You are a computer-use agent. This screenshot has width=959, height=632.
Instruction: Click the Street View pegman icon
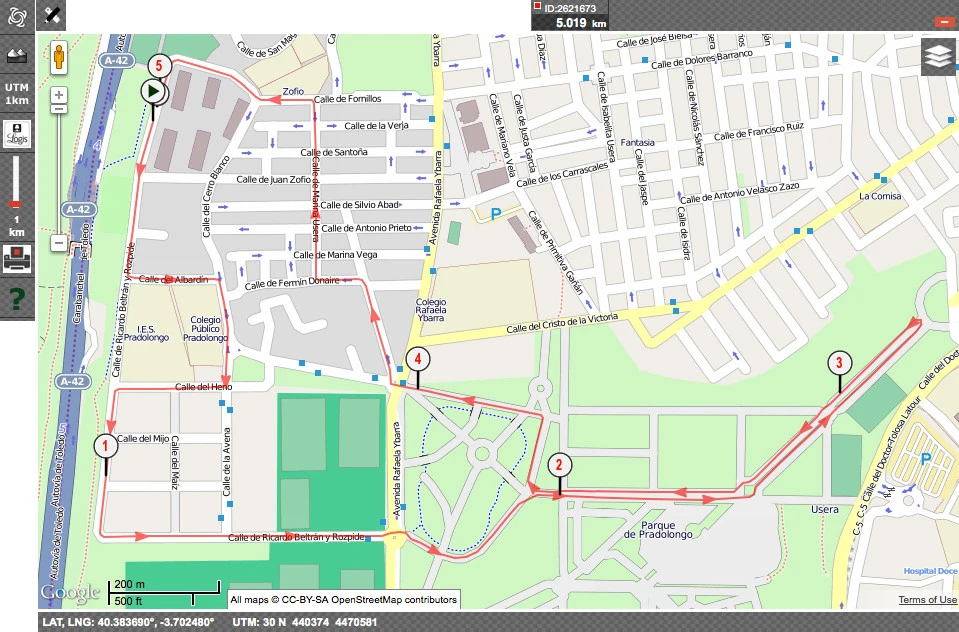tap(59, 56)
